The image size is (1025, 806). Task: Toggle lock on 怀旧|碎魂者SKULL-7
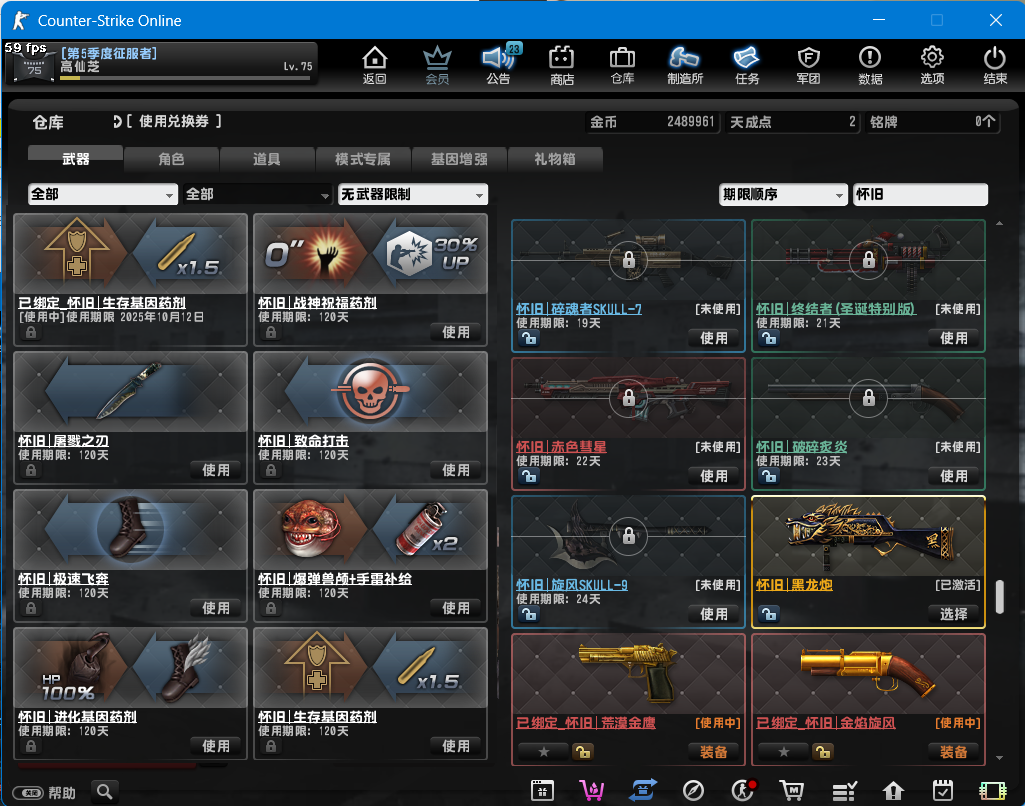pyautogui.click(x=528, y=338)
